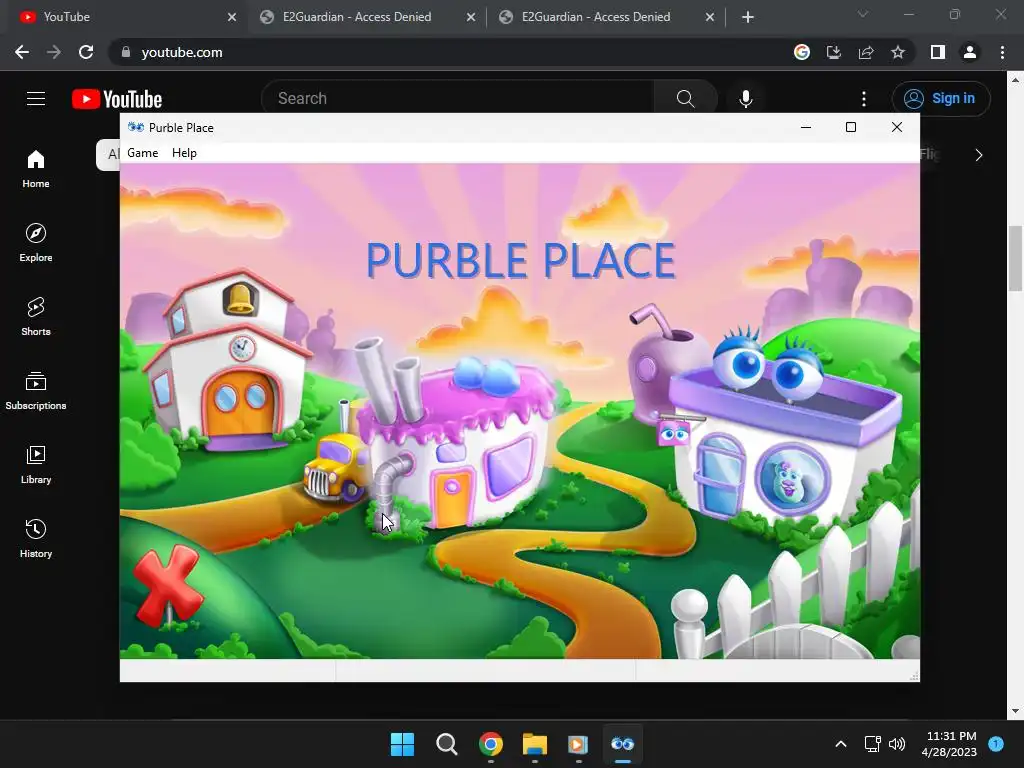Show more YouTube category chips arrow
The height and width of the screenshot is (768, 1024).
point(978,155)
